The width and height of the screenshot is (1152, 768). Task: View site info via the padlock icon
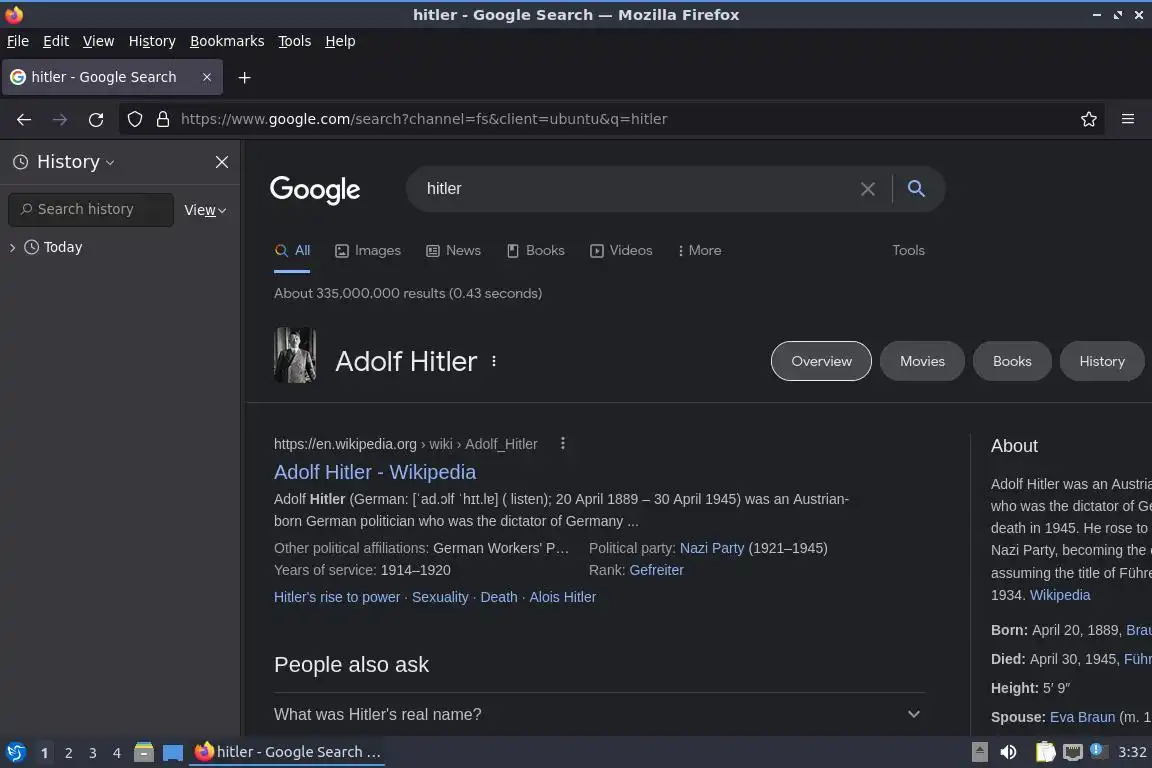163,119
